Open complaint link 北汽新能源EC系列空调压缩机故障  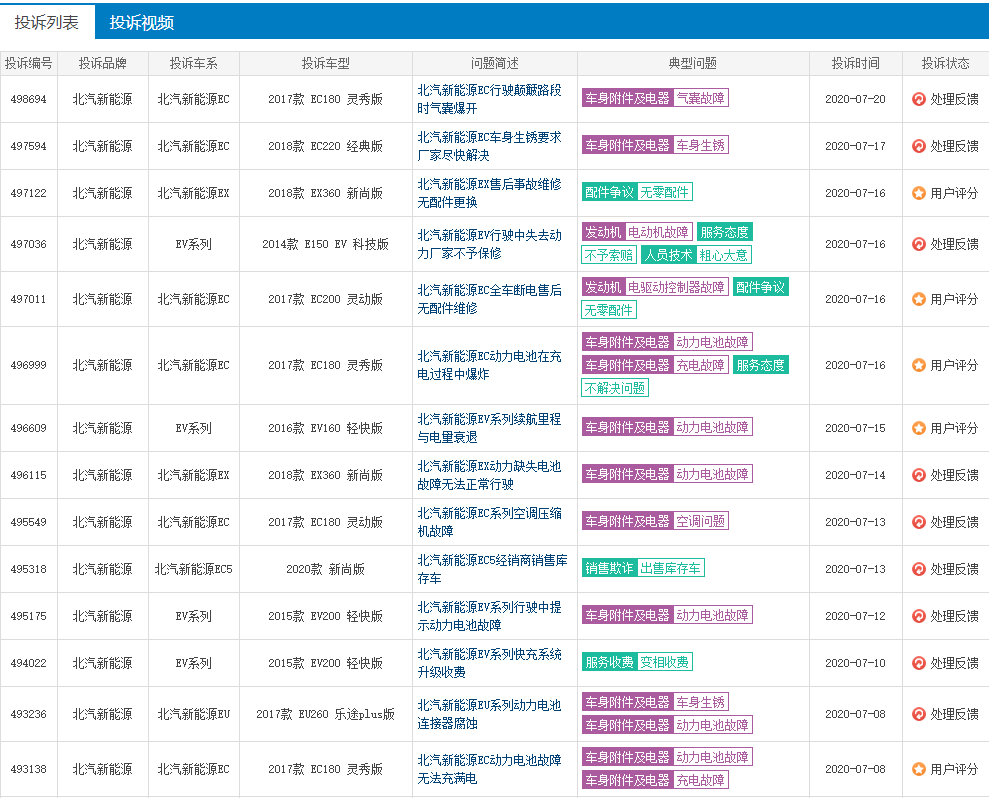click(x=489, y=522)
